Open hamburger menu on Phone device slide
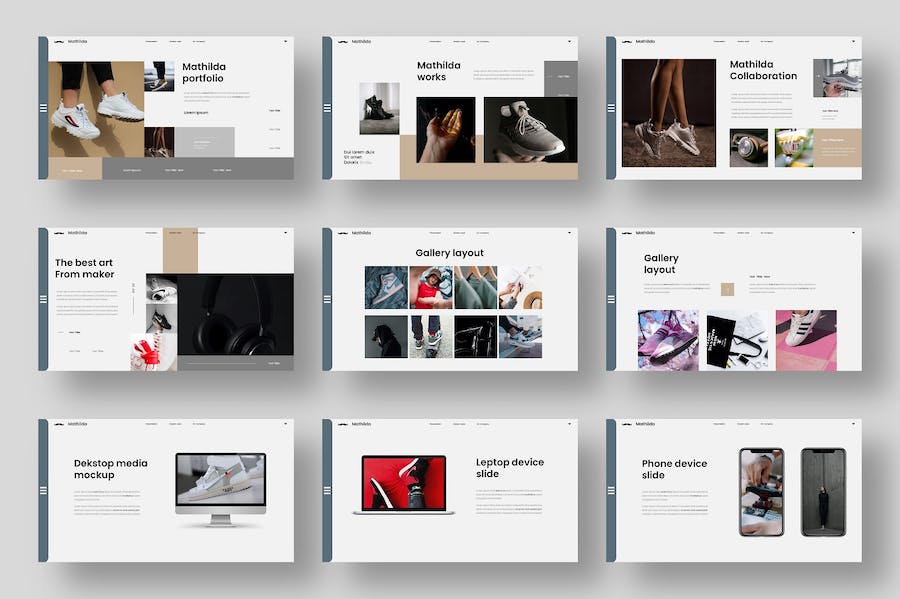This screenshot has height=599, width=900. pyautogui.click(x=611, y=490)
